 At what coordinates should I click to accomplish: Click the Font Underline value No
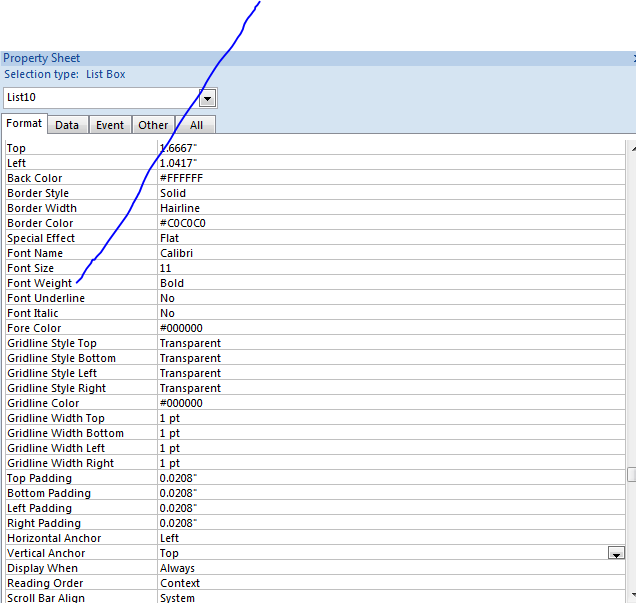coord(167,298)
